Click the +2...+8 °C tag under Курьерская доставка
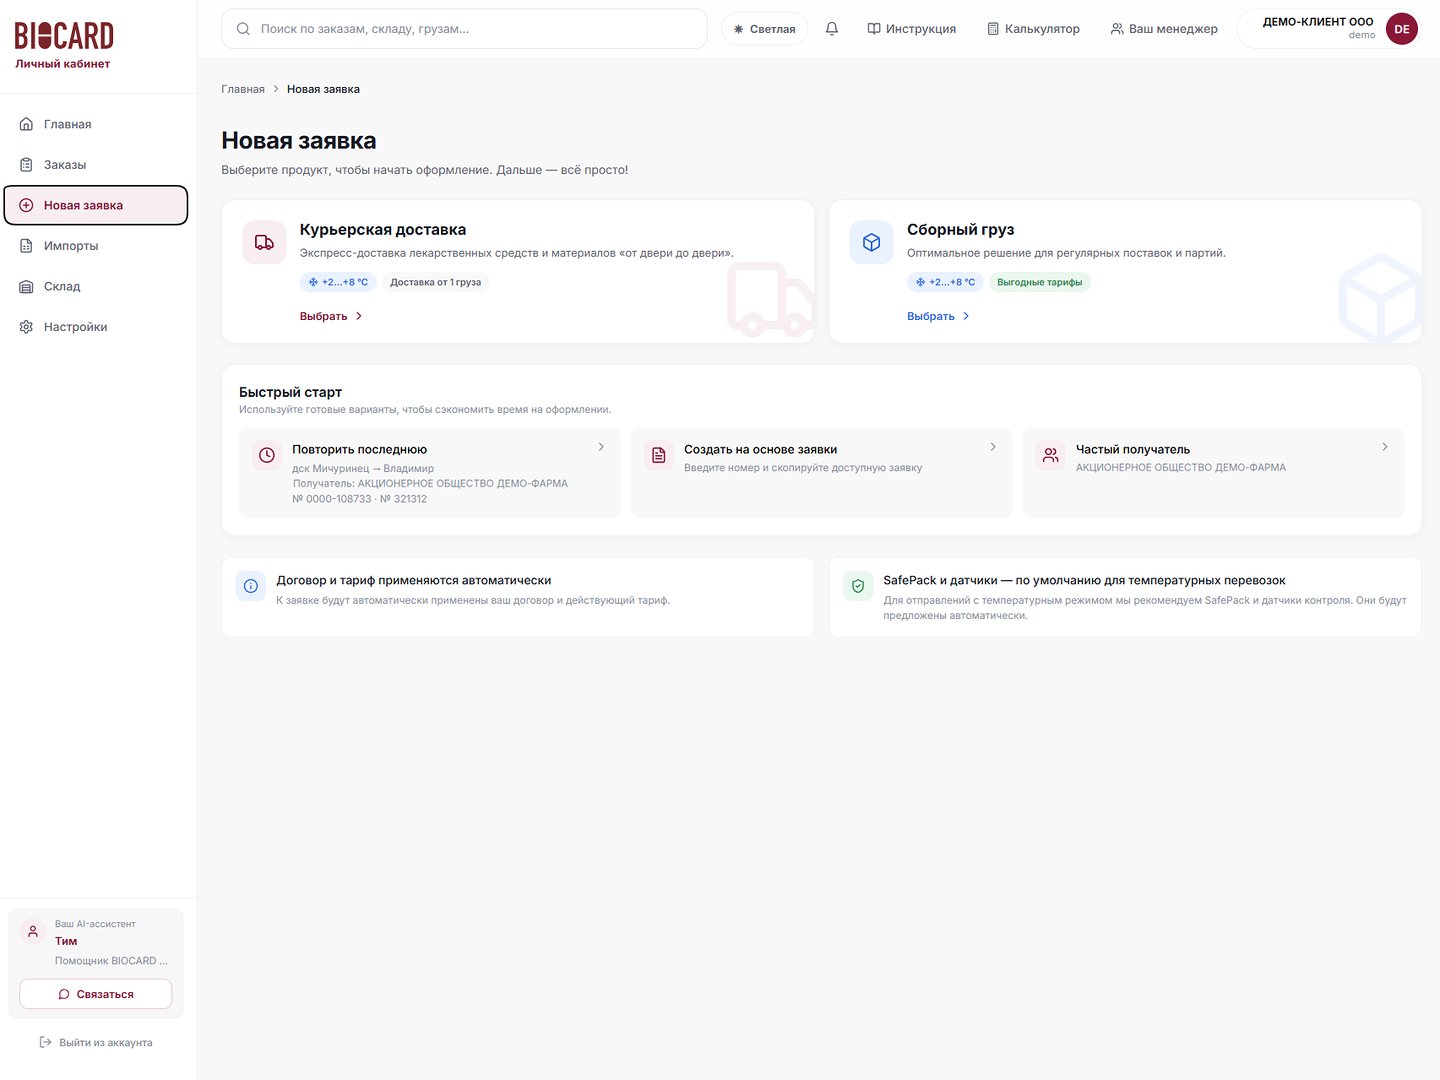The height and width of the screenshot is (1080, 1440). pyautogui.click(x=338, y=282)
